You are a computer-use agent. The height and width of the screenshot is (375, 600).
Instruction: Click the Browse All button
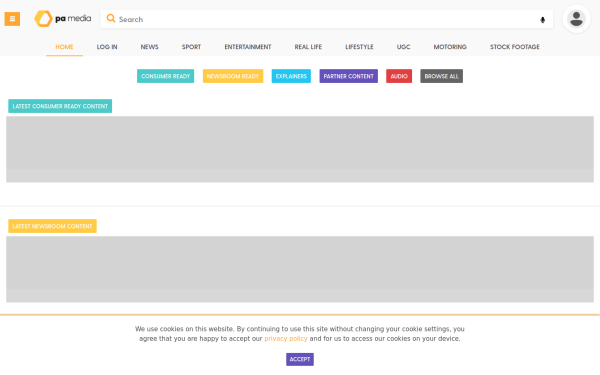(x=442, y=76)
